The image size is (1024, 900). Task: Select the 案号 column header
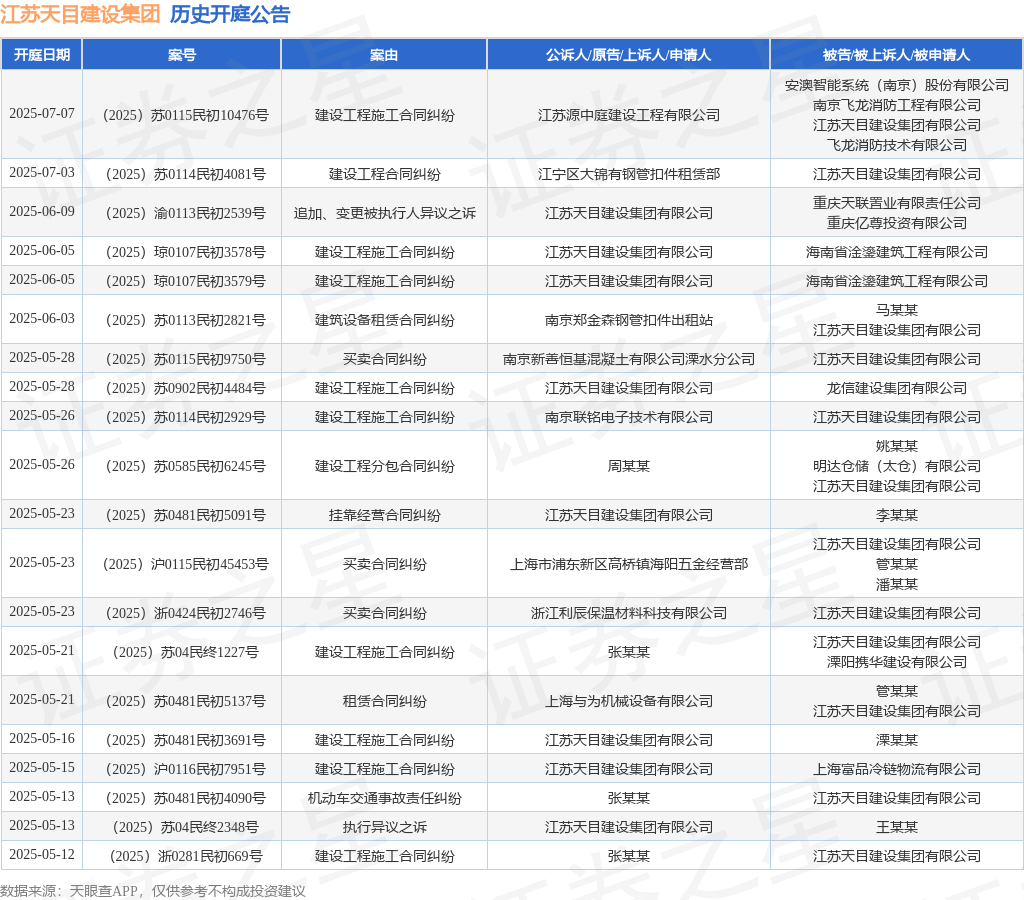point(182,55)
